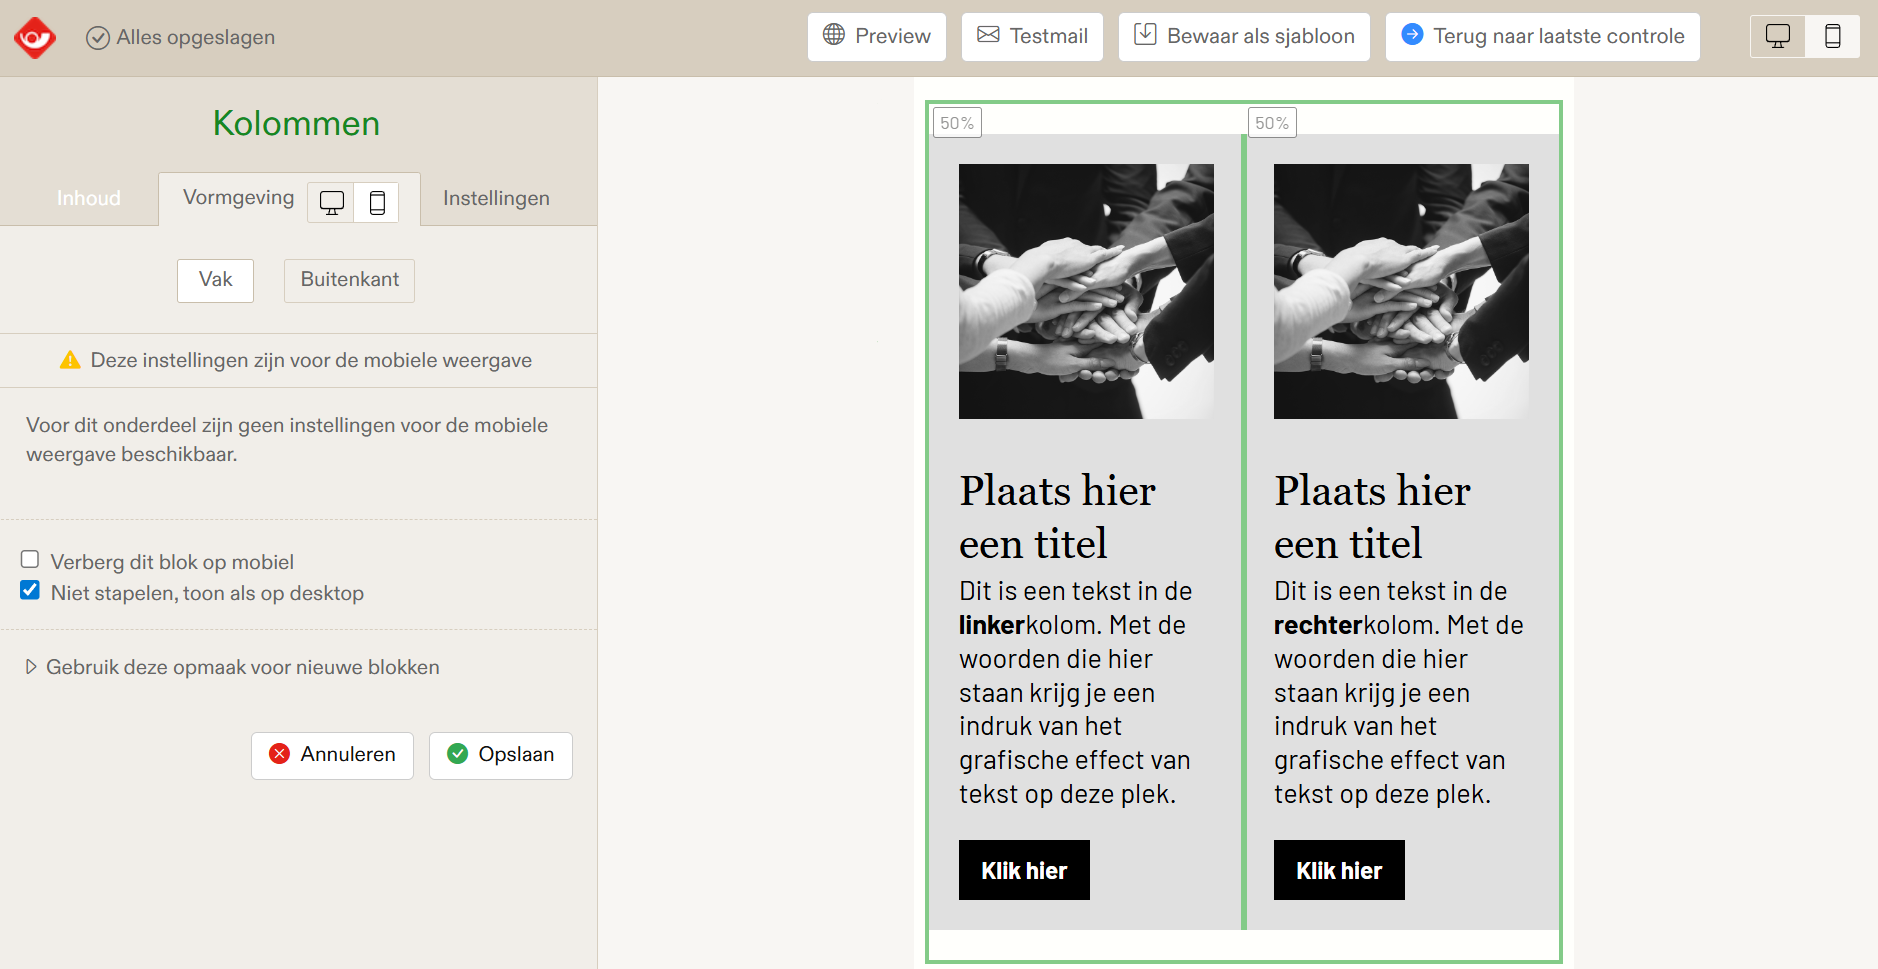The width and height of the screenshot is (1878, 969).
Task: Click the right column 50% width label
Action: [x=1272, y=123]
